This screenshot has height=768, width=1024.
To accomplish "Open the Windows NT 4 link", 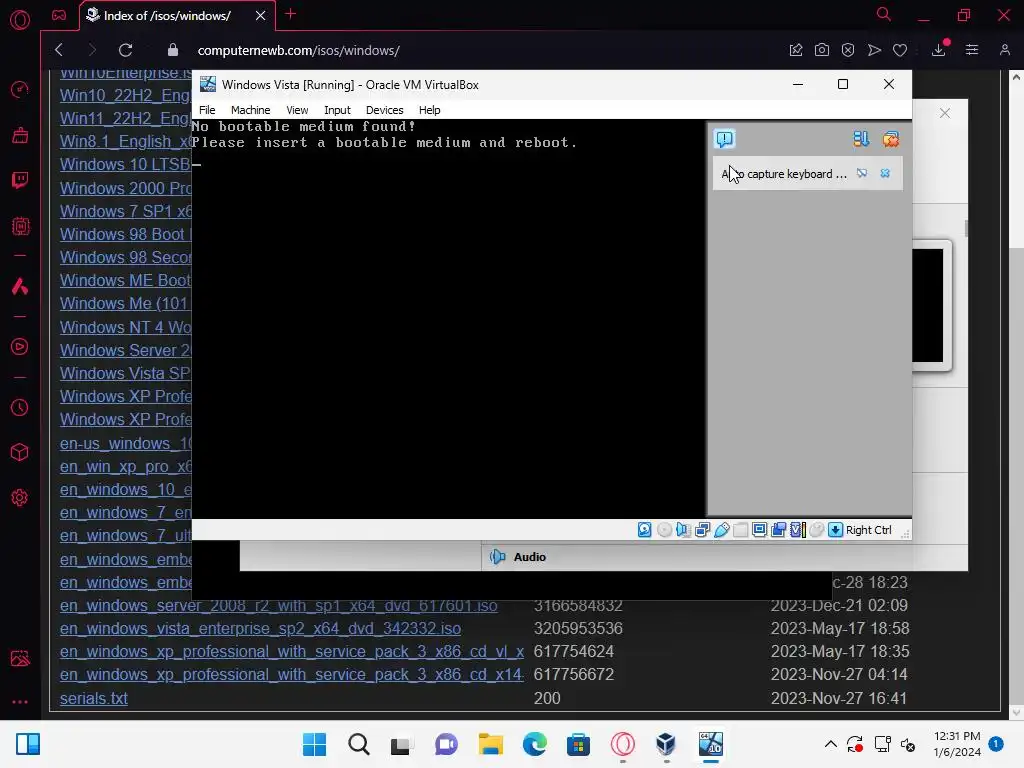I will 125,327.
